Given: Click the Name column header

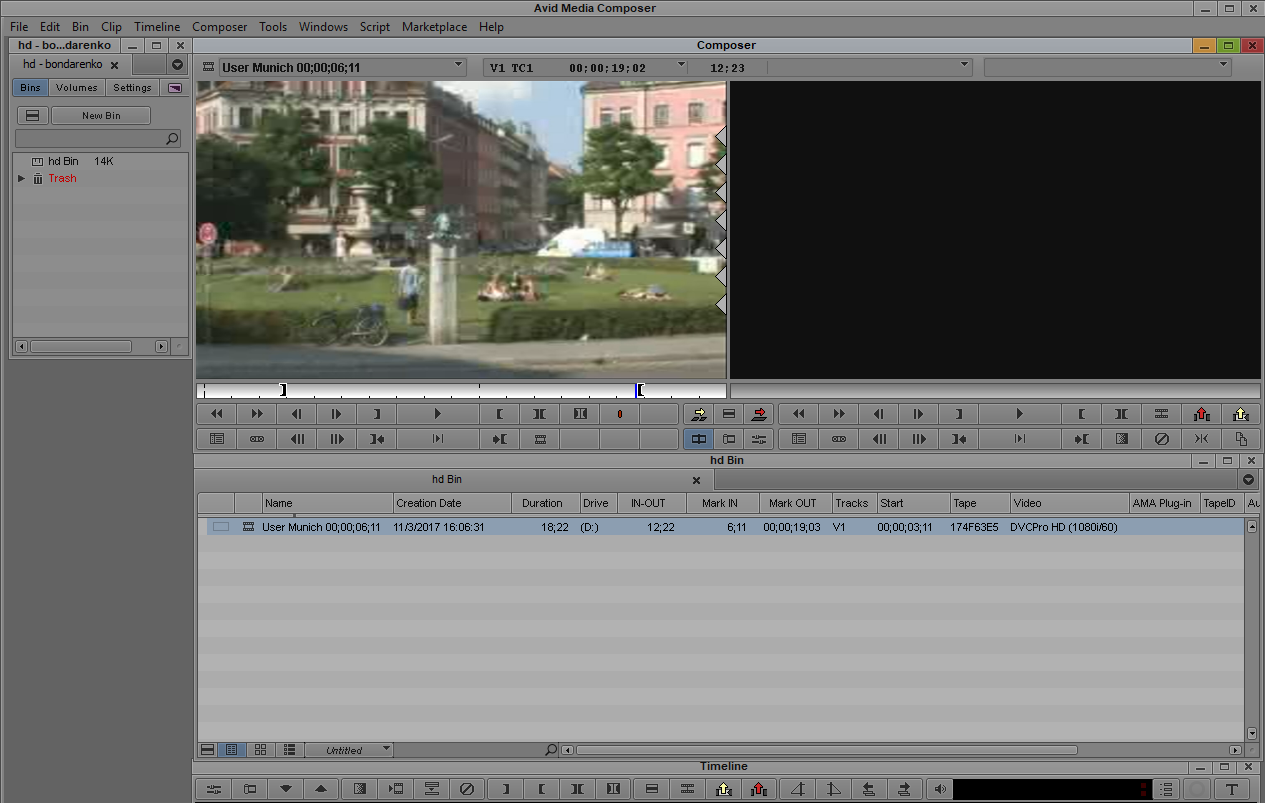Looking at the screenshot, I should [328, 503].
